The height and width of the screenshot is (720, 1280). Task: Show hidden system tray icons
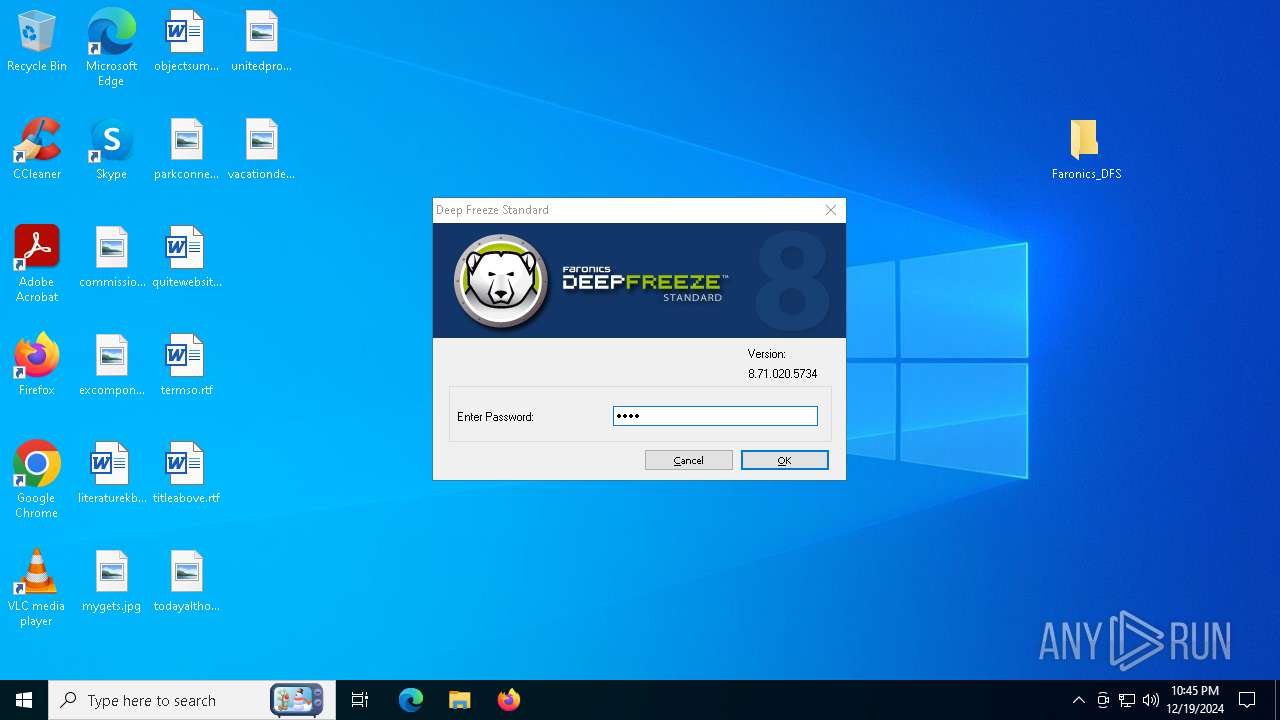coord(1078,700)
